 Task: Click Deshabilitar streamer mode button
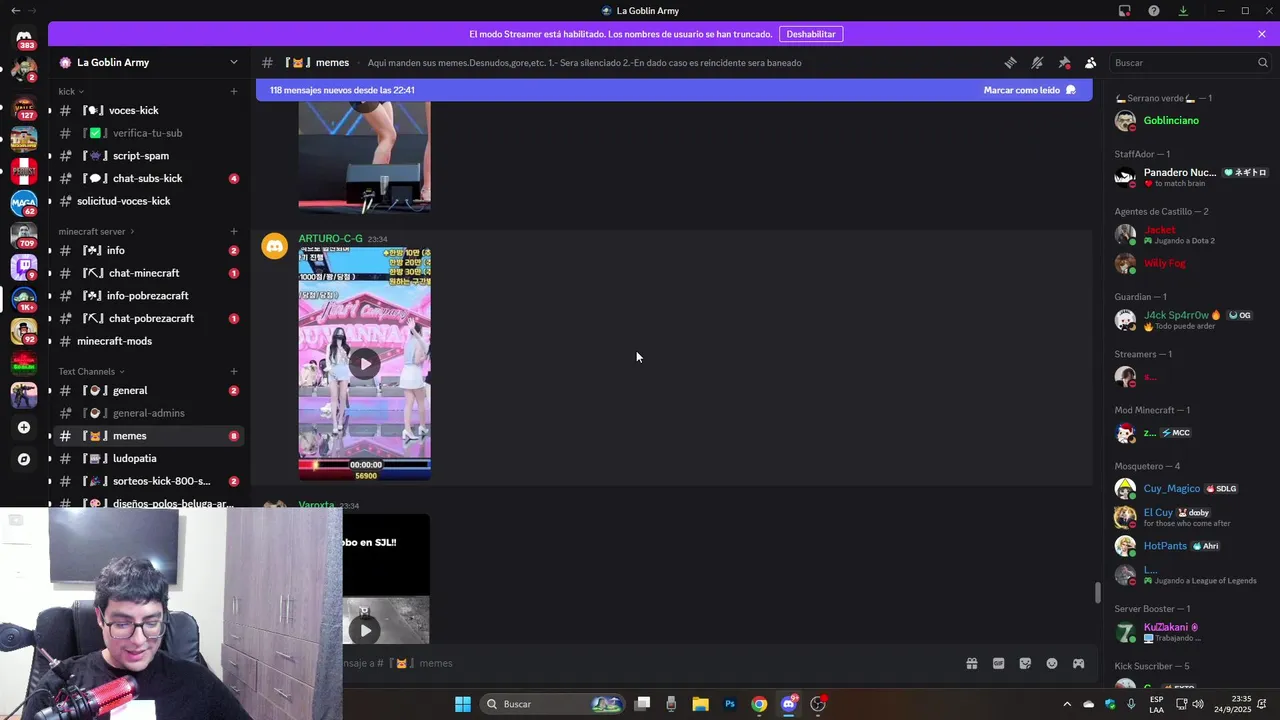(811, 34)
